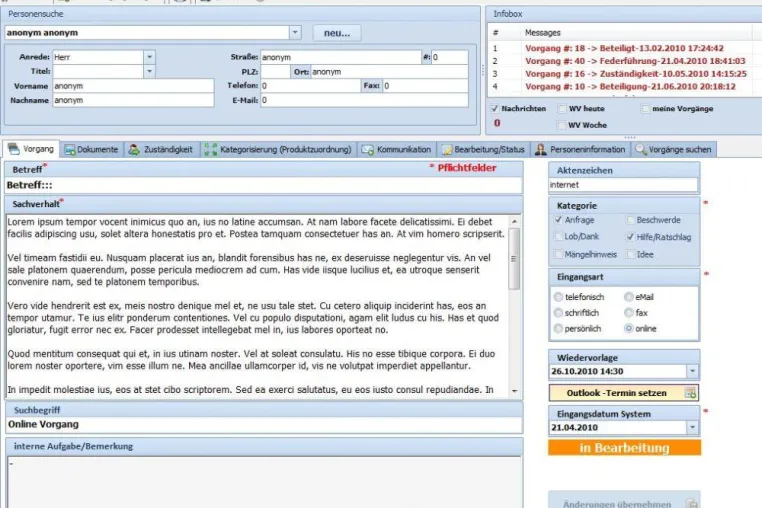Screen dimensions: 762x508
Task: Click the Bearbeitung/Status note icon
Action: click(447, 150)
